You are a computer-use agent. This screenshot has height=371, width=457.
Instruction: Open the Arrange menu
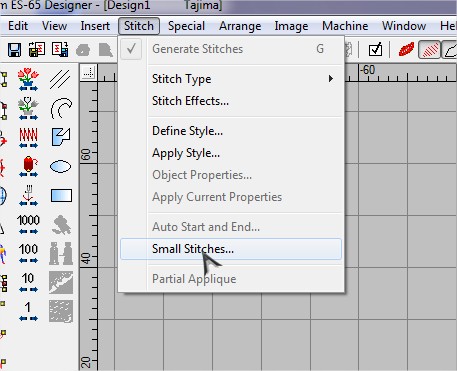[x=240, y=26]
